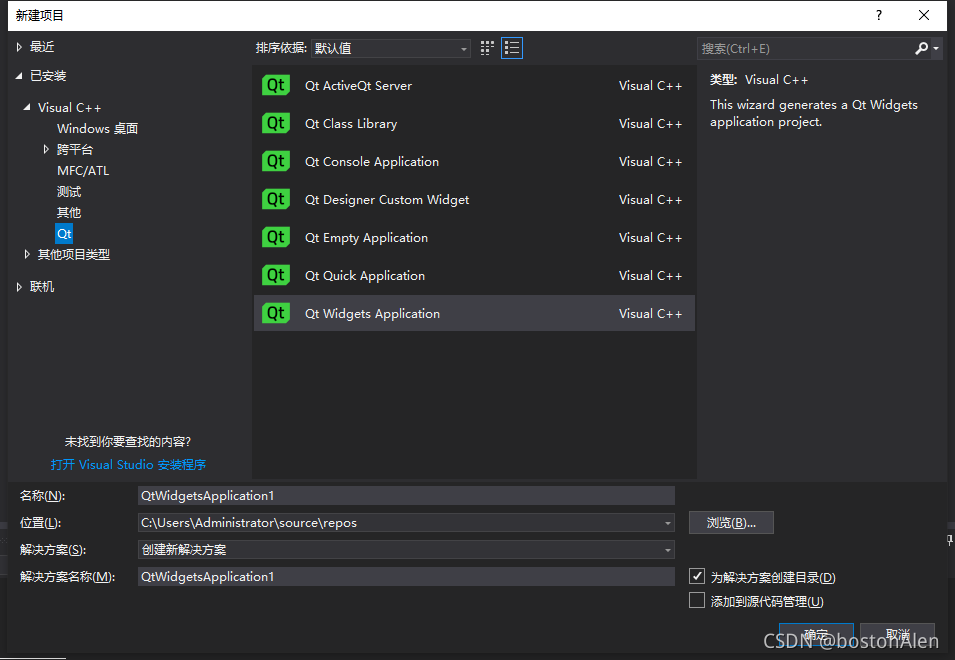Image resolution: width=955 pixels, height=660 pixels.
Task: Click the Qt Widgets Application template icon
Action: click(x=276, y=314)
